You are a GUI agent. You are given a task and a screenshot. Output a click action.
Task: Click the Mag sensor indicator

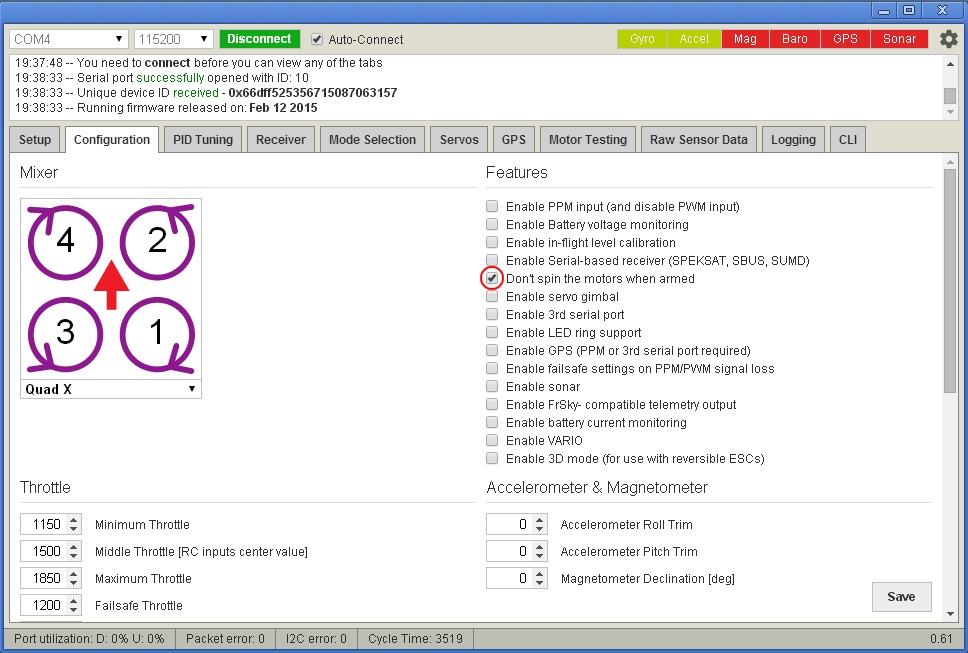coord(745,39)
